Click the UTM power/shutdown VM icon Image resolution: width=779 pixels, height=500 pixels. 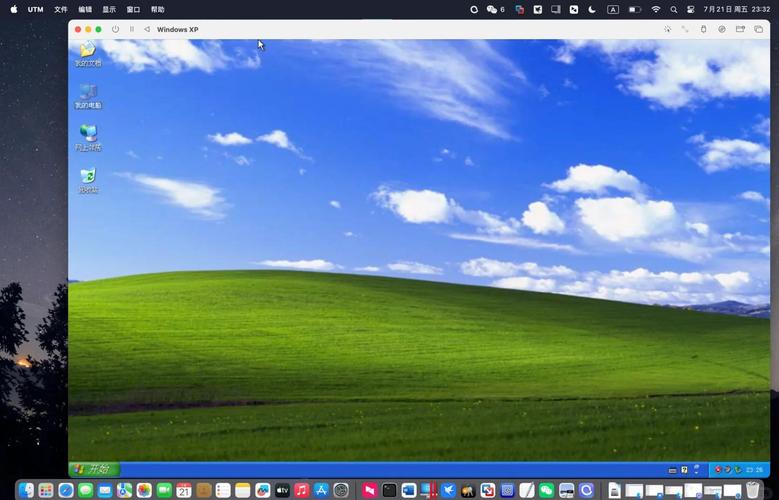(115, 29)
